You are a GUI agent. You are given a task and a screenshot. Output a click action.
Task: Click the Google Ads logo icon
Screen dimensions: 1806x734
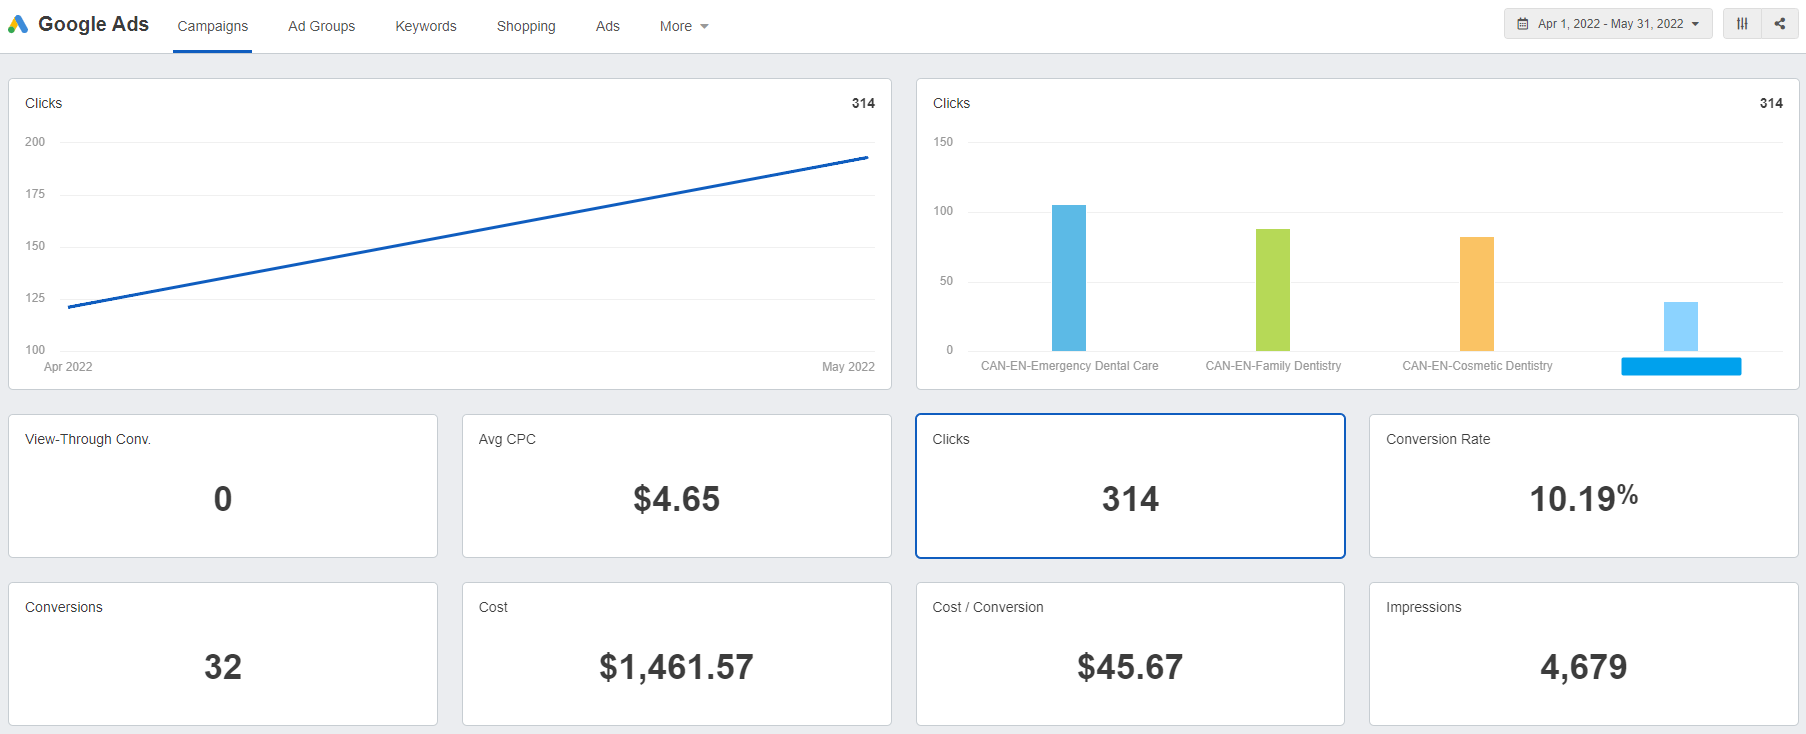click(18, 24)
